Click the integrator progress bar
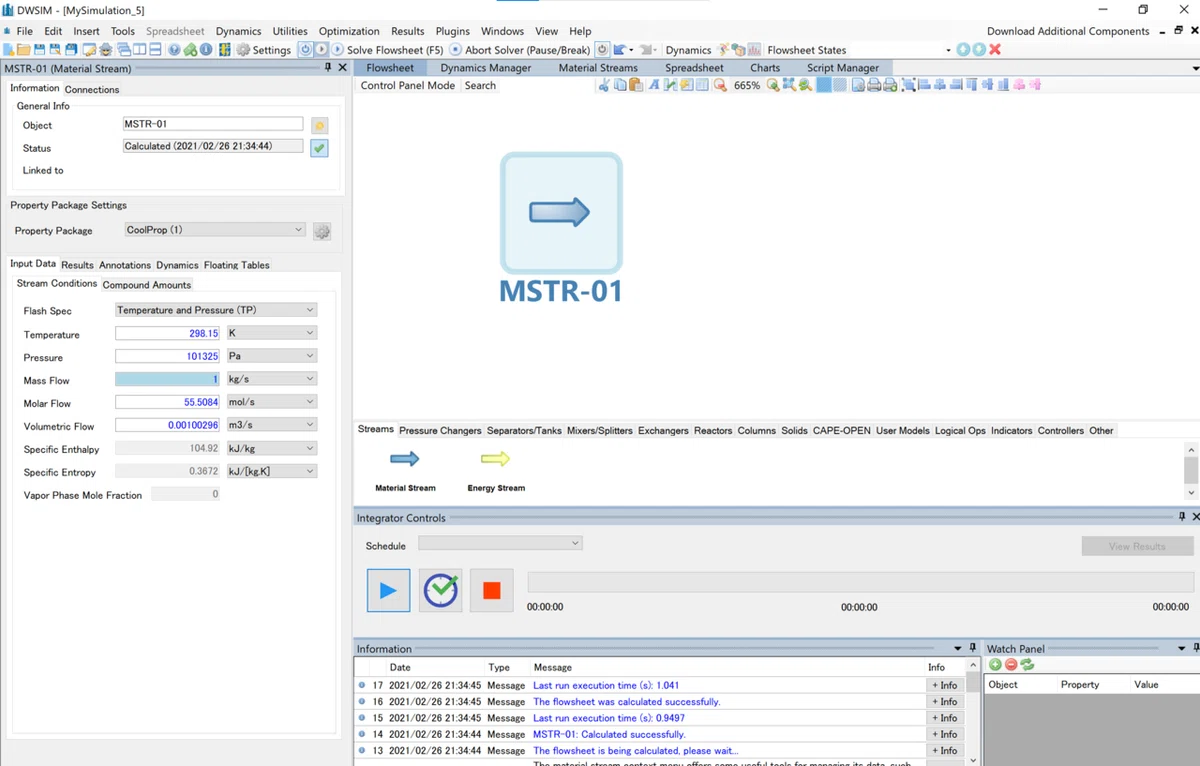Viewport: 1200px width, 766px height. point(860,582)
